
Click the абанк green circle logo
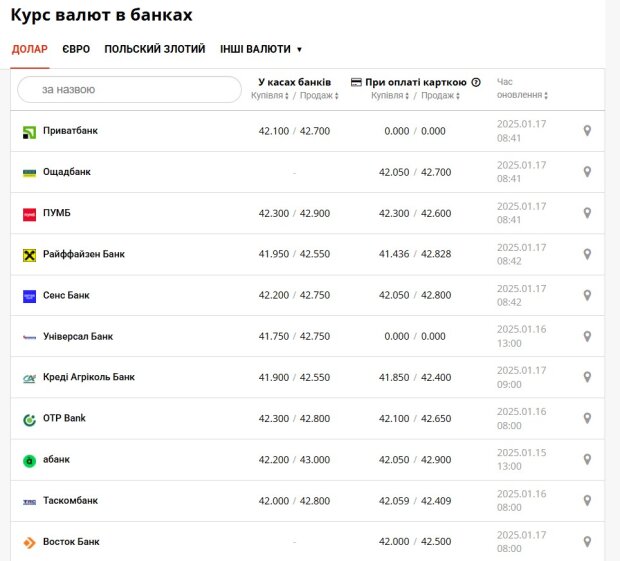pyautogui.click(x=29, y=461)
